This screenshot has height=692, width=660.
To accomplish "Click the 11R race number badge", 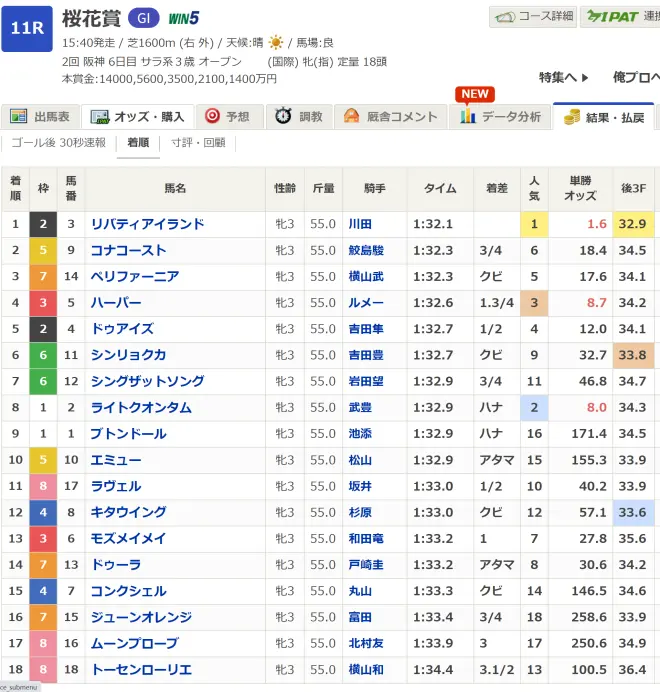I will 27,28.
